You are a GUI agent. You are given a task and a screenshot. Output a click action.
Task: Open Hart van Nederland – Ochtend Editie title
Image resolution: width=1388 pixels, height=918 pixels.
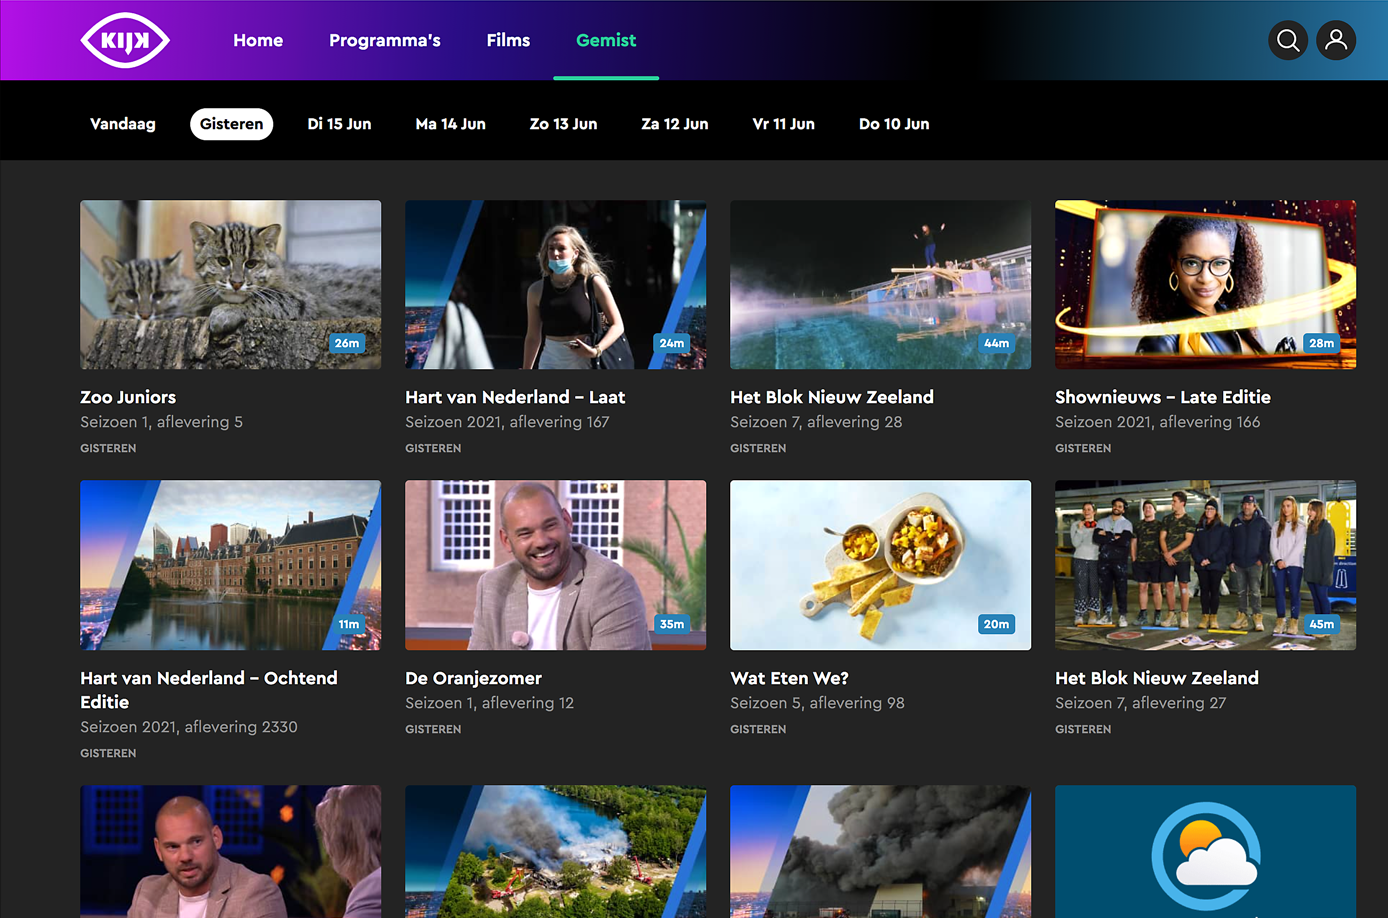pos(209,690)
